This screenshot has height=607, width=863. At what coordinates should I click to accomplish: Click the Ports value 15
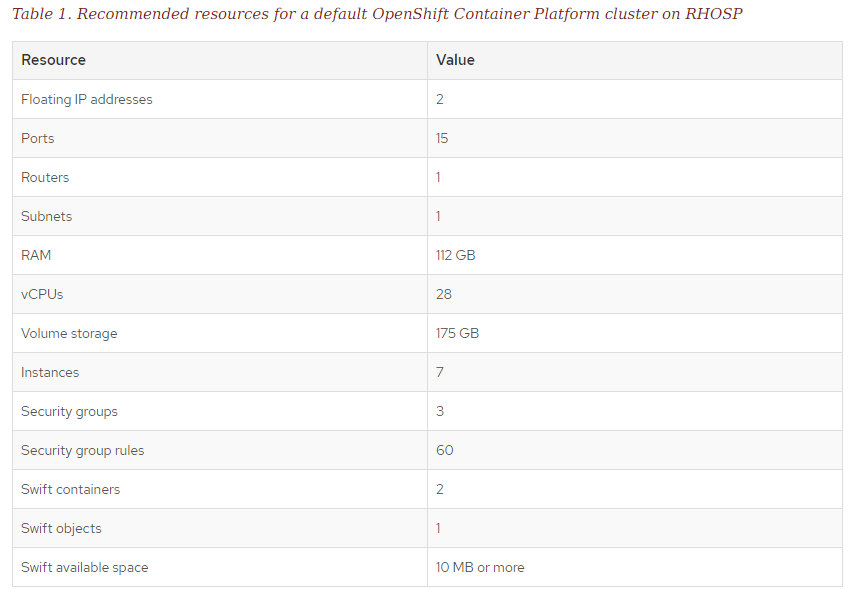[442, 138]
